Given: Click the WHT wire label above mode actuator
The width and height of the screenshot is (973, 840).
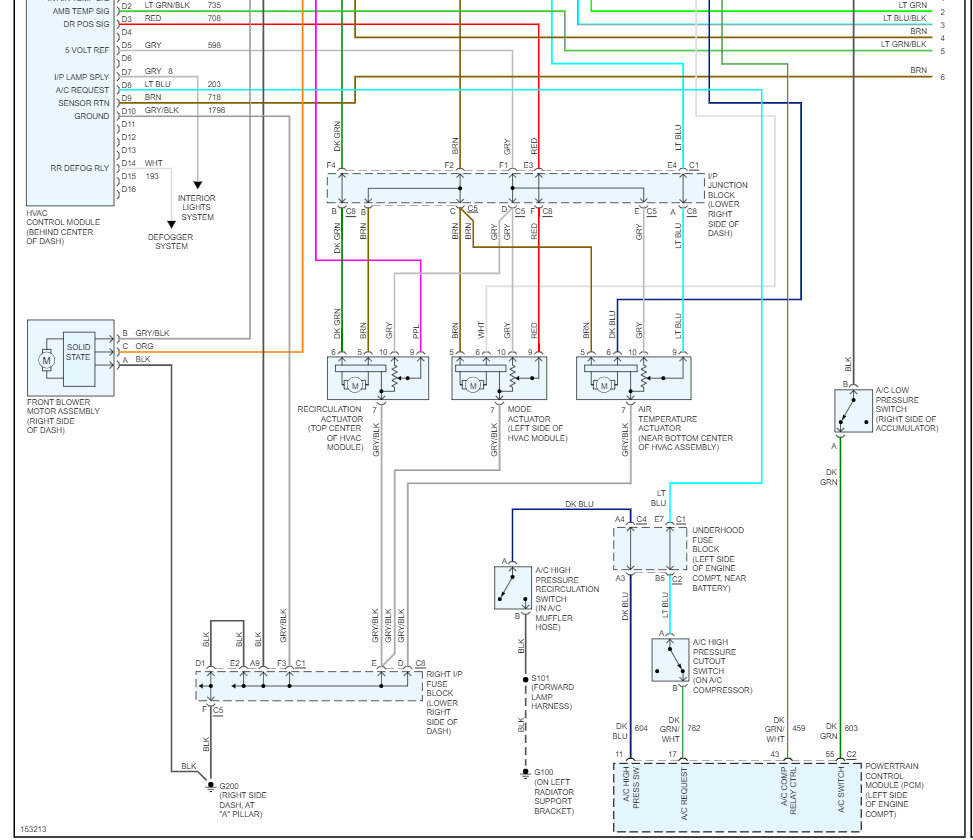Looking at the screenshot, I should [482, 329].
